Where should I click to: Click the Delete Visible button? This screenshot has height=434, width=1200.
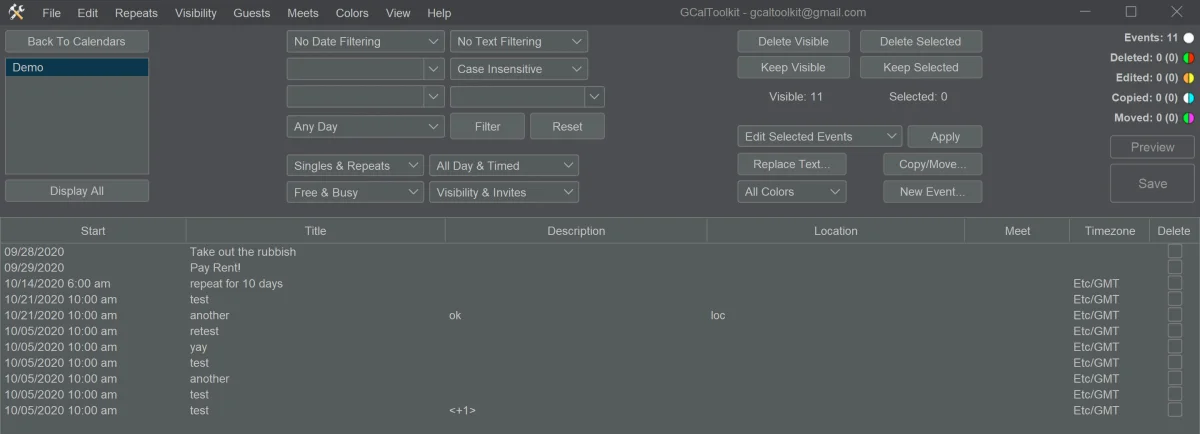click(x=794, y=42)
